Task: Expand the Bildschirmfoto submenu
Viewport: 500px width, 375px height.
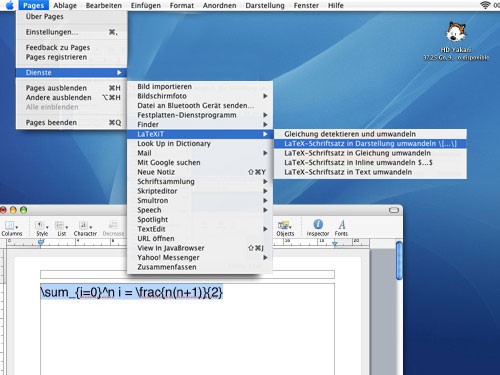Action: tap(200, 96)
